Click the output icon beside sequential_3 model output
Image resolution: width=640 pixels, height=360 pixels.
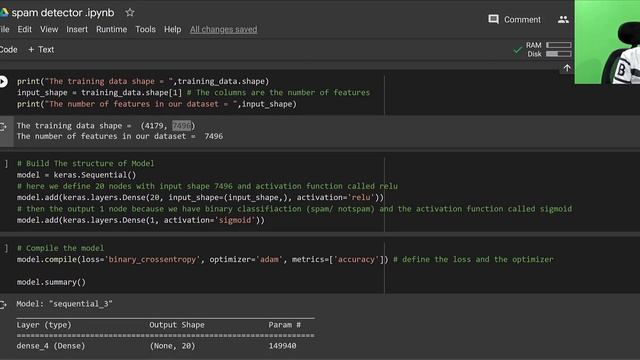(3, 304)
